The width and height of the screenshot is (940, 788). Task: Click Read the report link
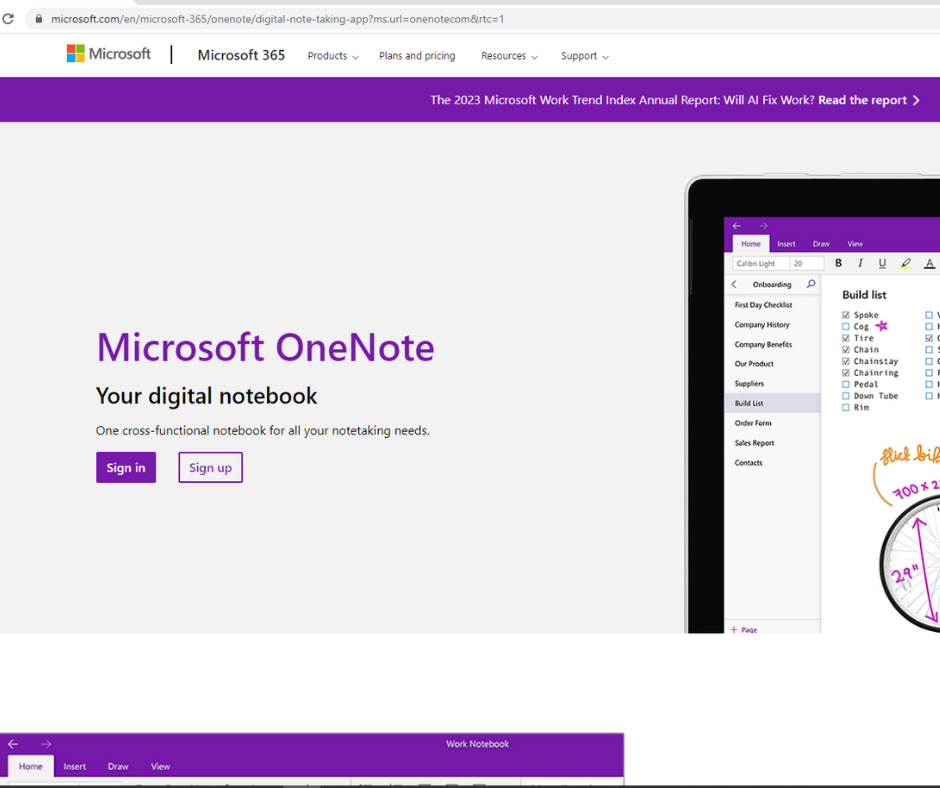(862, 100)
